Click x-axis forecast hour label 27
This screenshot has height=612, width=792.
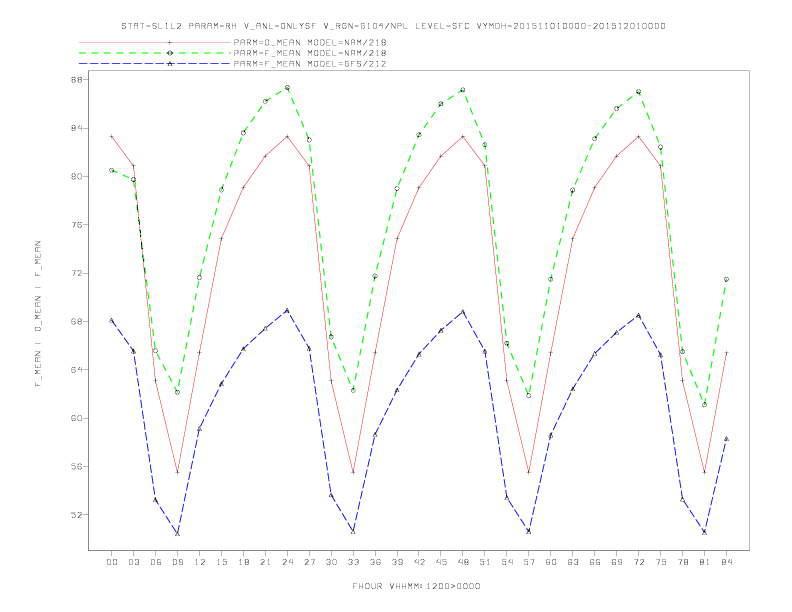[310, 562]
